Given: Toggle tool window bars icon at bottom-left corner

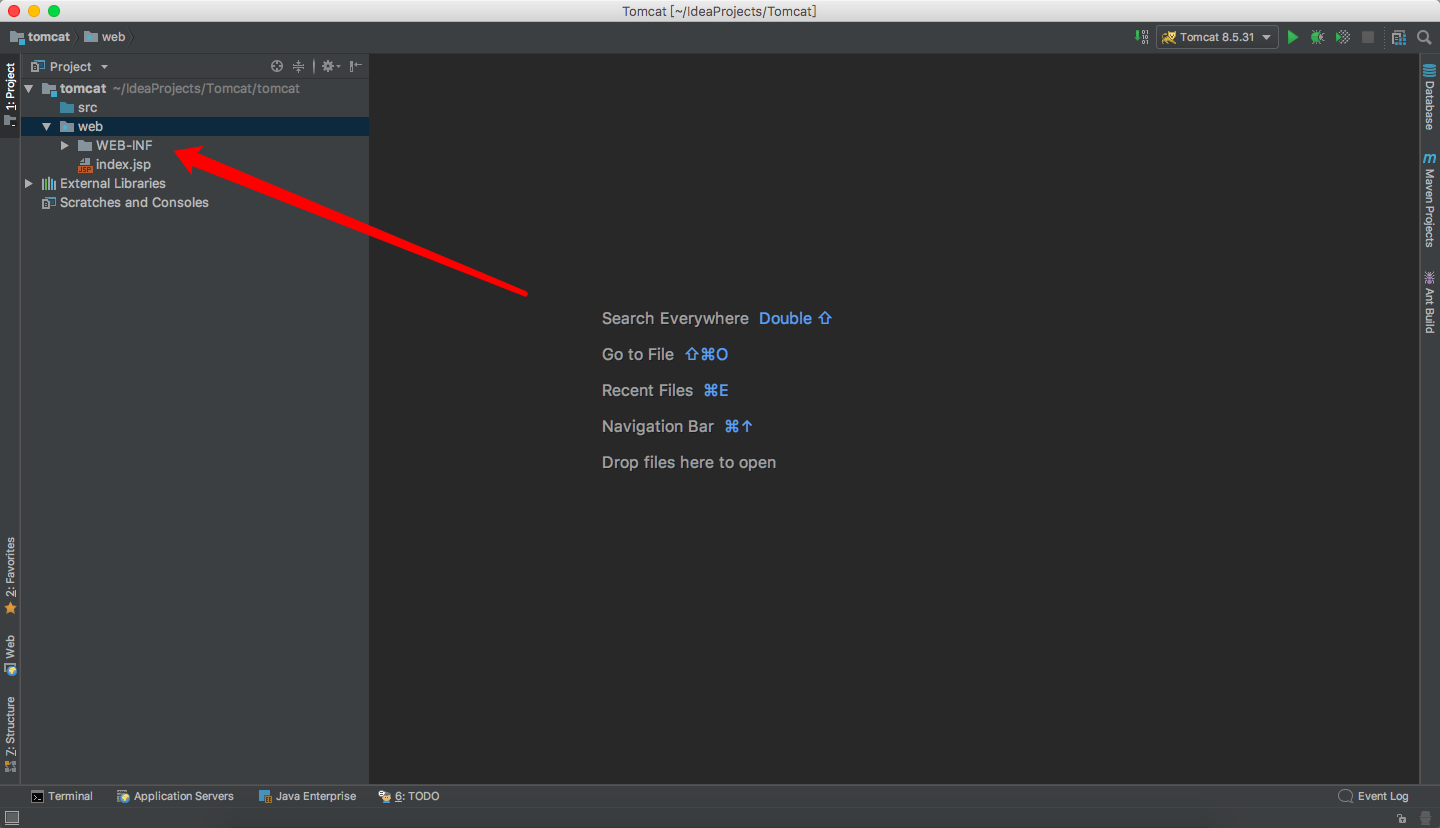Looking at the screenshot, I should click(11, 818).
